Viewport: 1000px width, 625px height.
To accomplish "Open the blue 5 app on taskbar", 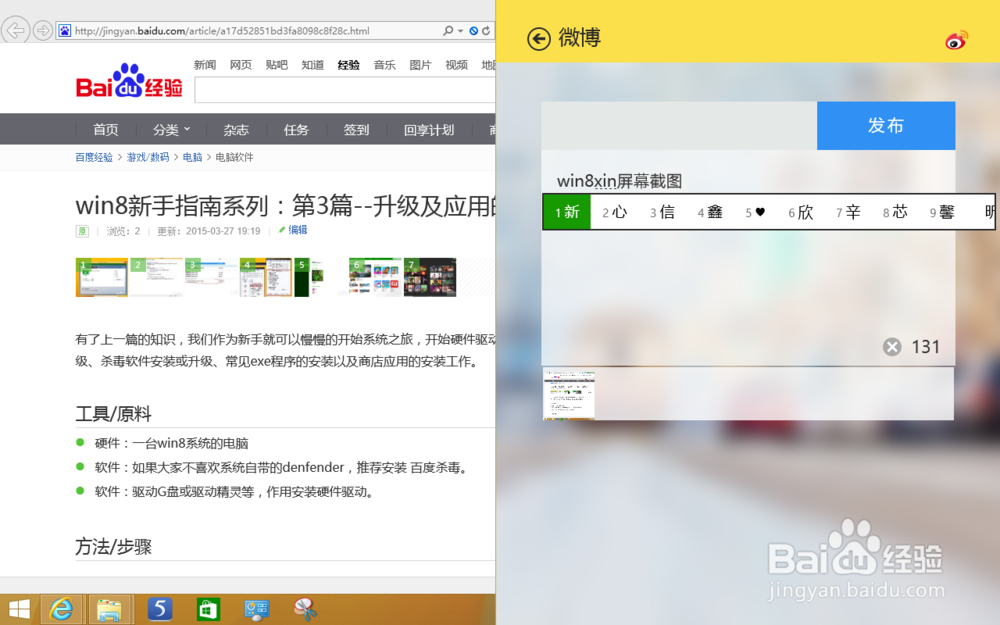I will (x=159, y=609).
